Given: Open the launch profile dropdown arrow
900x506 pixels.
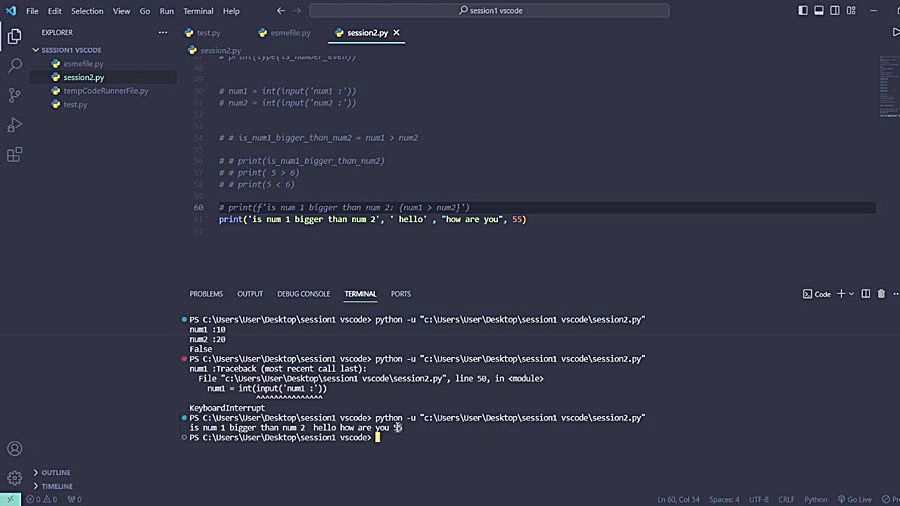Looking at the screenshot, I should 851,294.
